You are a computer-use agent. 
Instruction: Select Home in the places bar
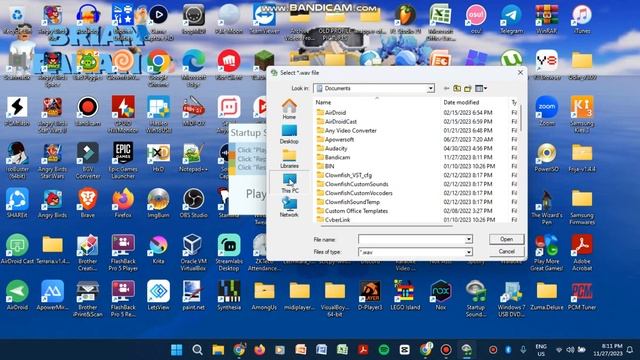(289, 109)
